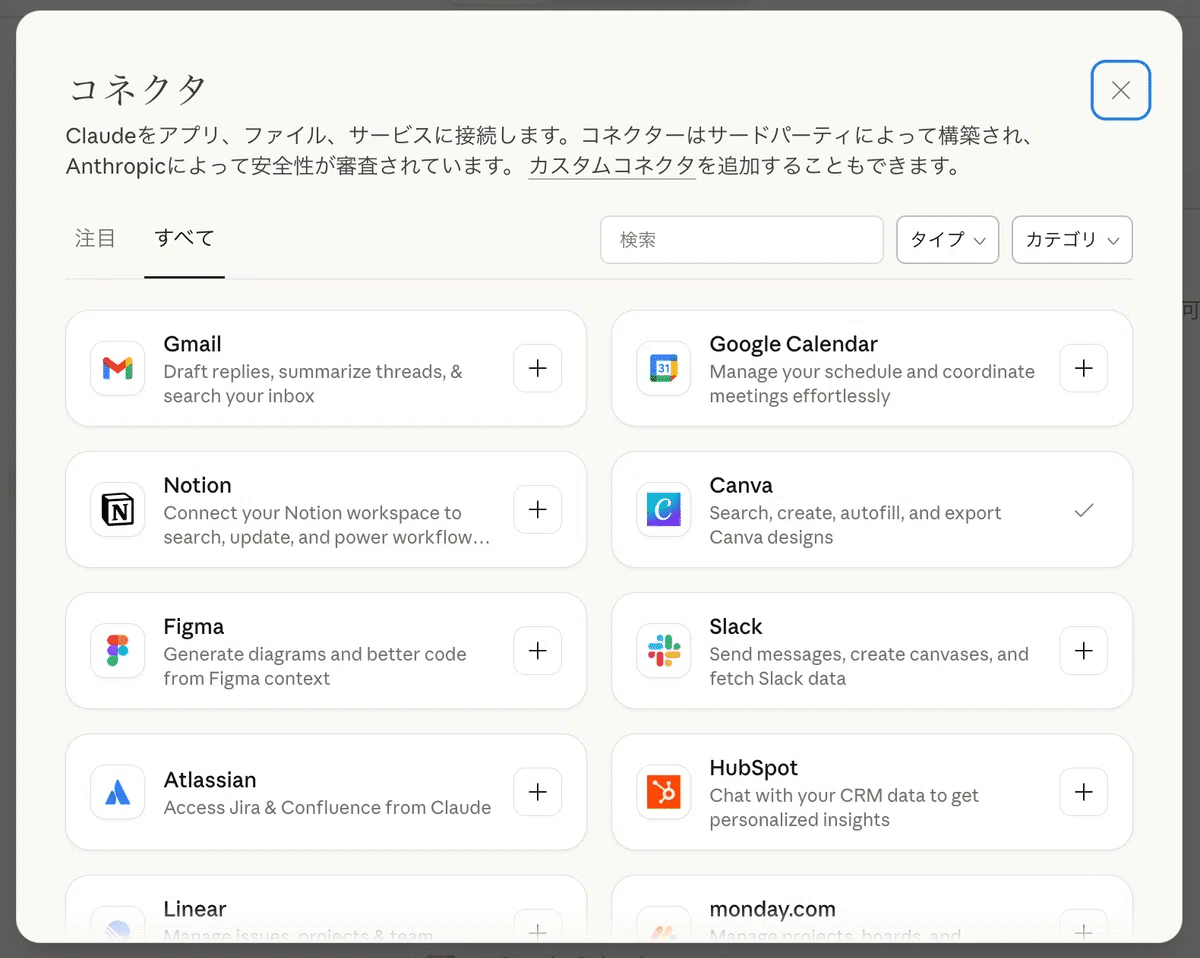Click the Canva logo icon

point(663,510)
